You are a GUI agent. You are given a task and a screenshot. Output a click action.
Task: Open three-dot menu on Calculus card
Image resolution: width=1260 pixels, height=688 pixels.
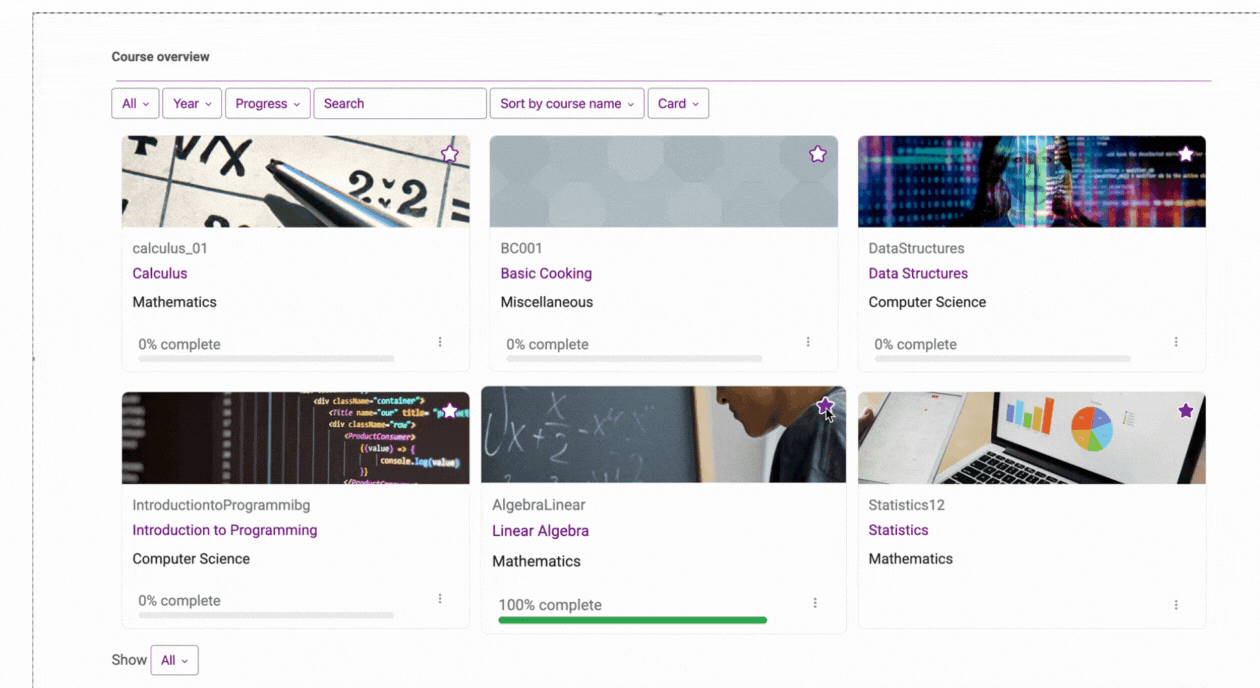click(440, 342)
